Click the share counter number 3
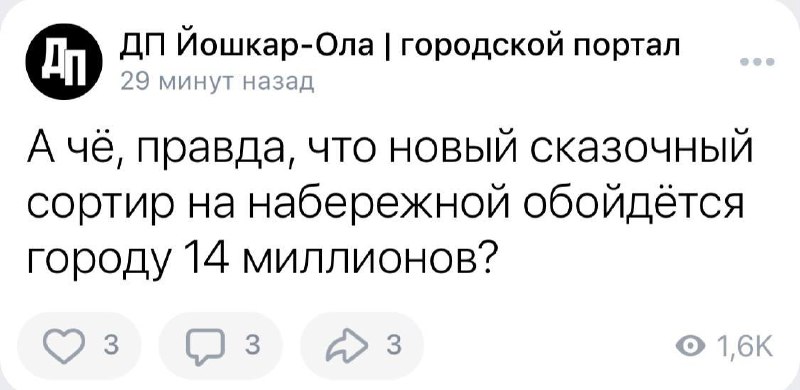800x390 pixels. click(392, 346)
